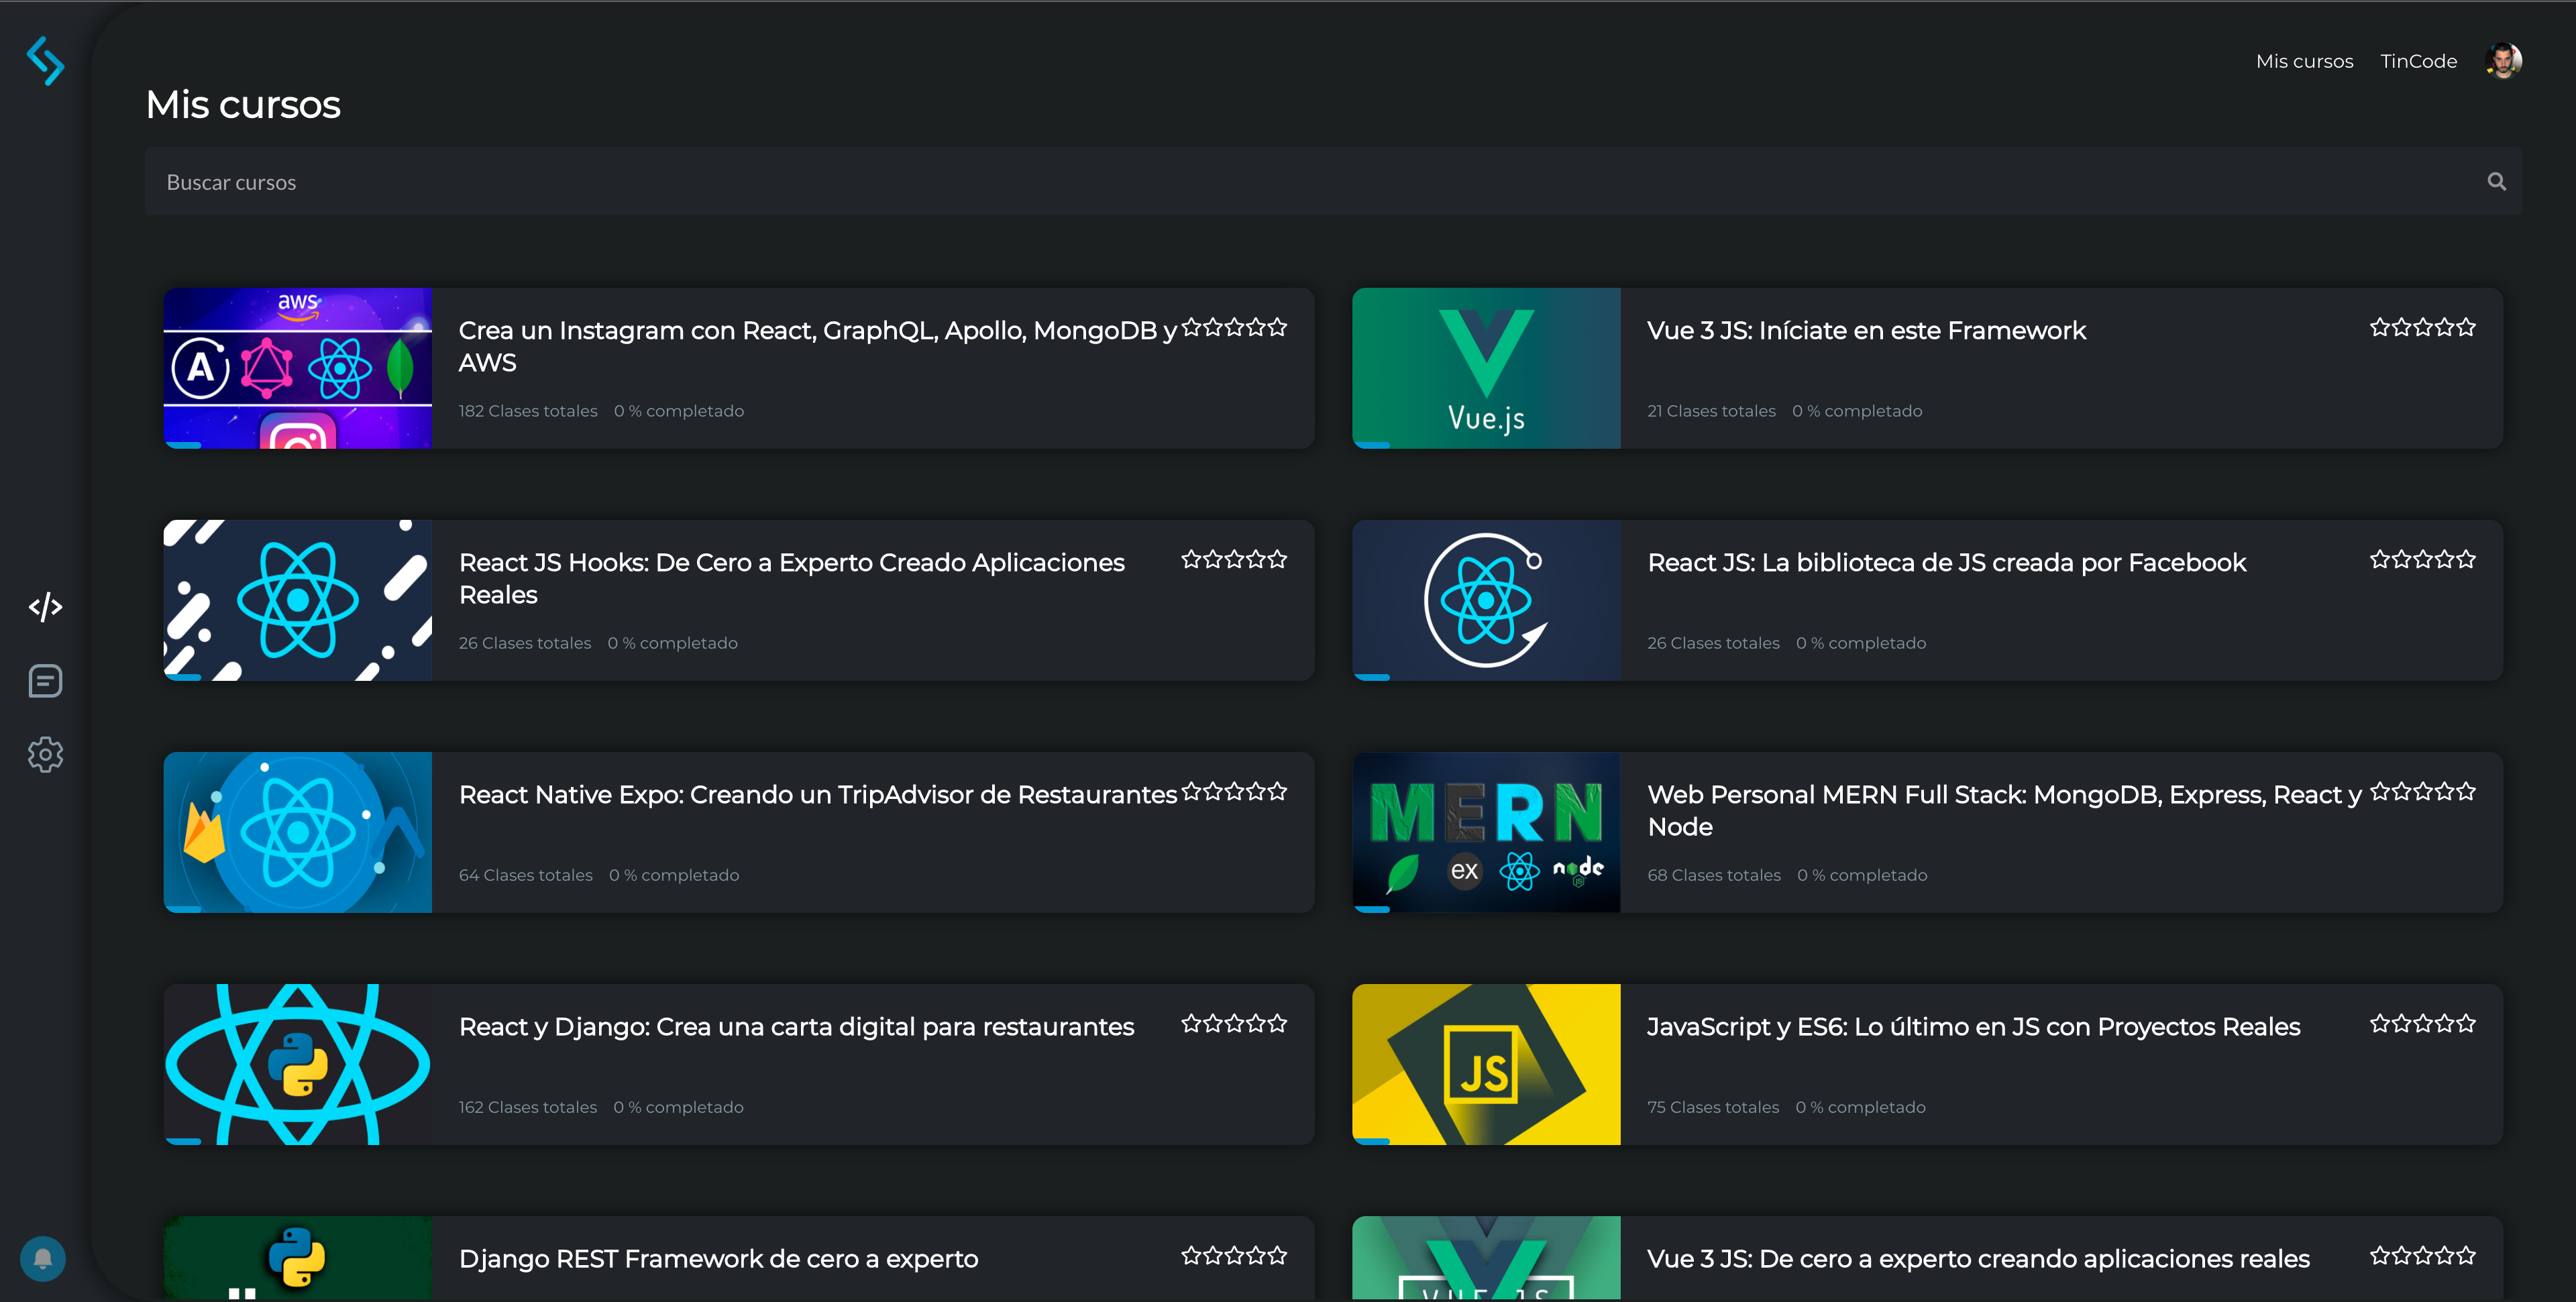Open the chat message sidebar icon
The width and height of the screenshot is (2576, 1302).
45,681
